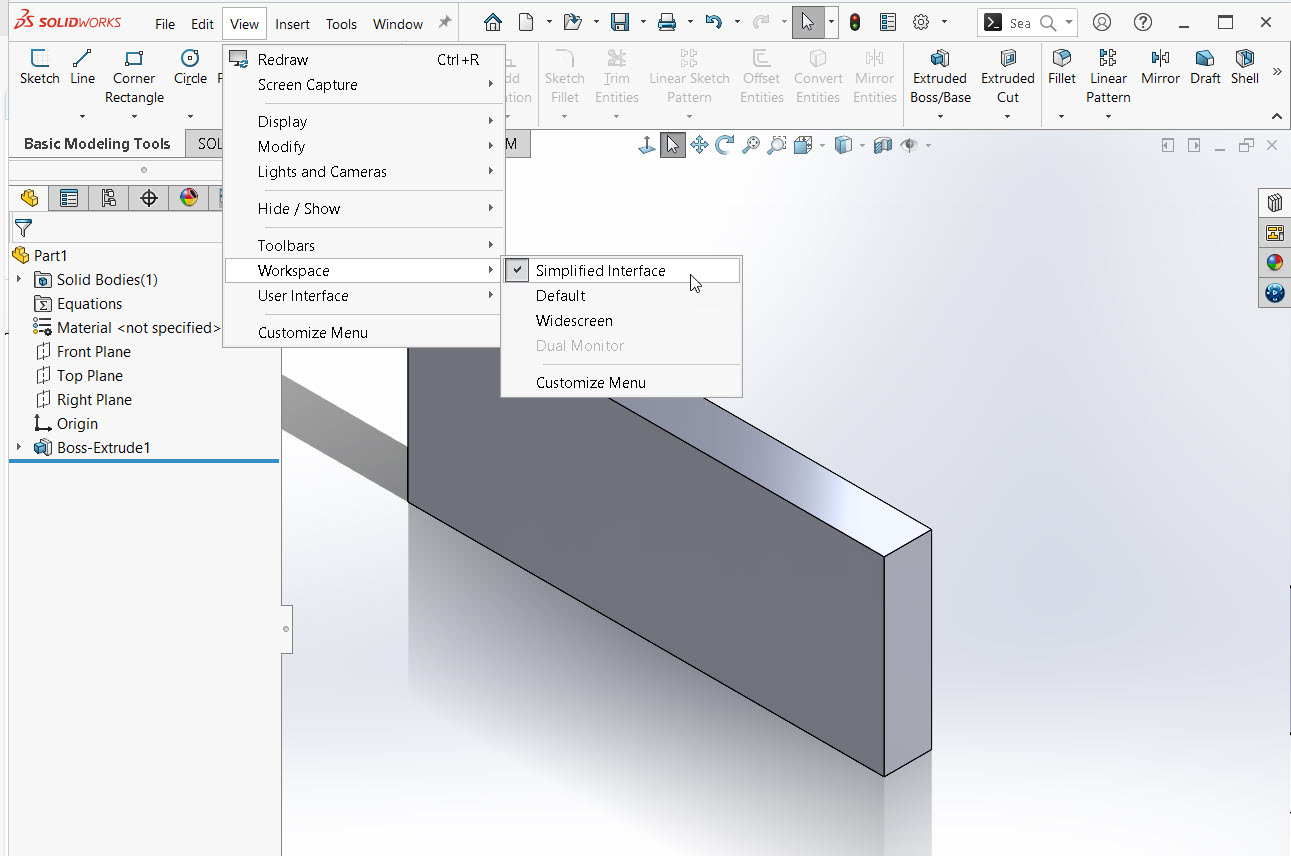Click Customize Menu in the Workspace submenu
Screen dimensions: 1291x856
pyautogui.click(x=591, y=382)
